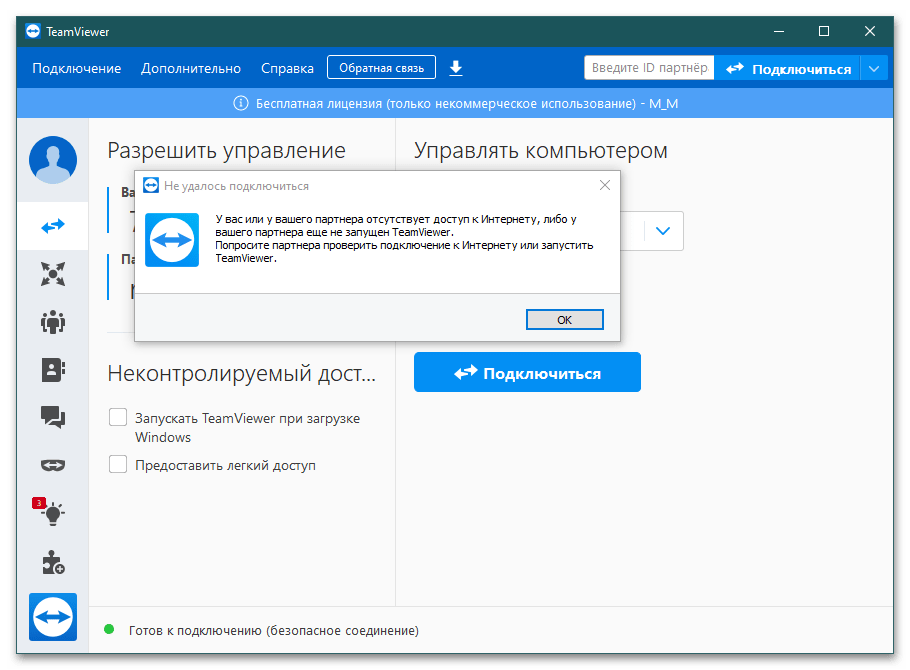Open the Подключение menu

coord(77,69)
